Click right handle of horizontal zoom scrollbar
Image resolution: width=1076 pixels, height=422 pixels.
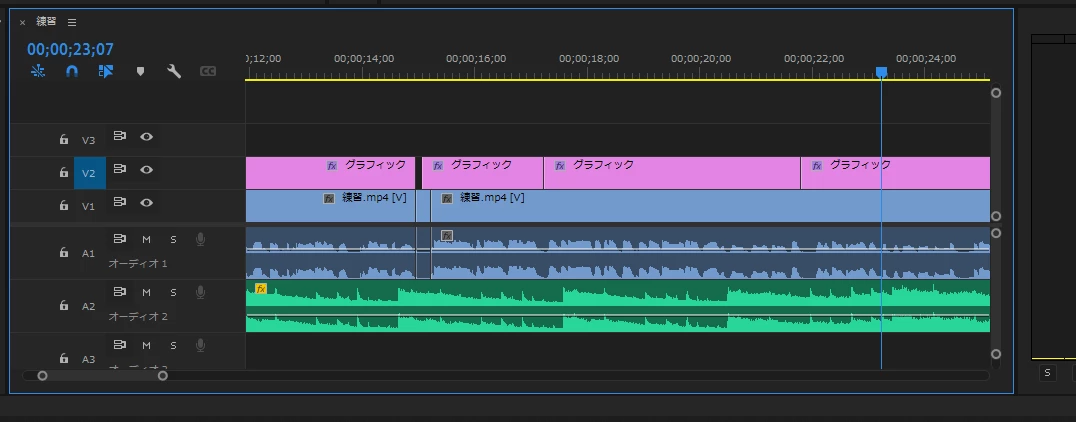163,375
